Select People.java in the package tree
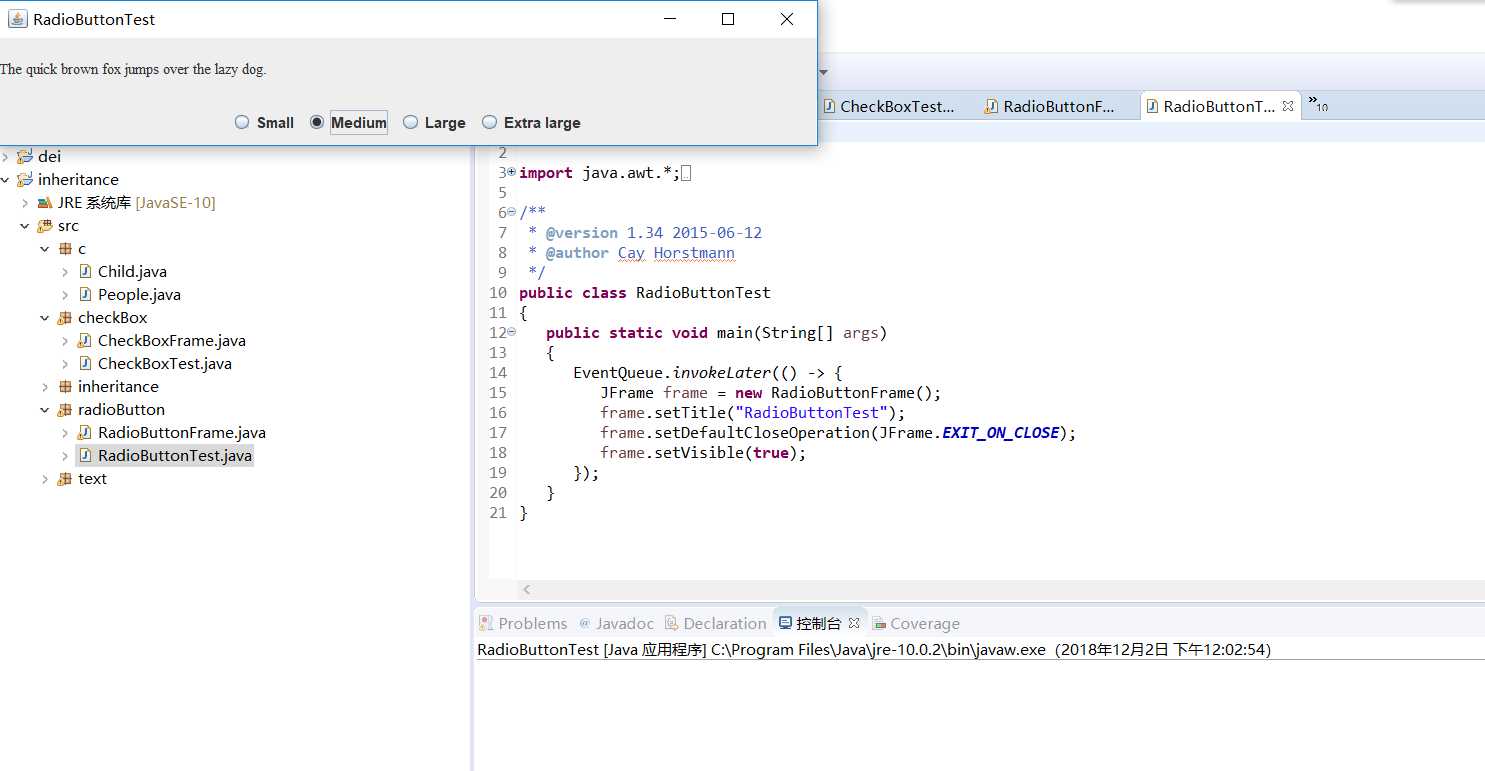 point(139,294)
